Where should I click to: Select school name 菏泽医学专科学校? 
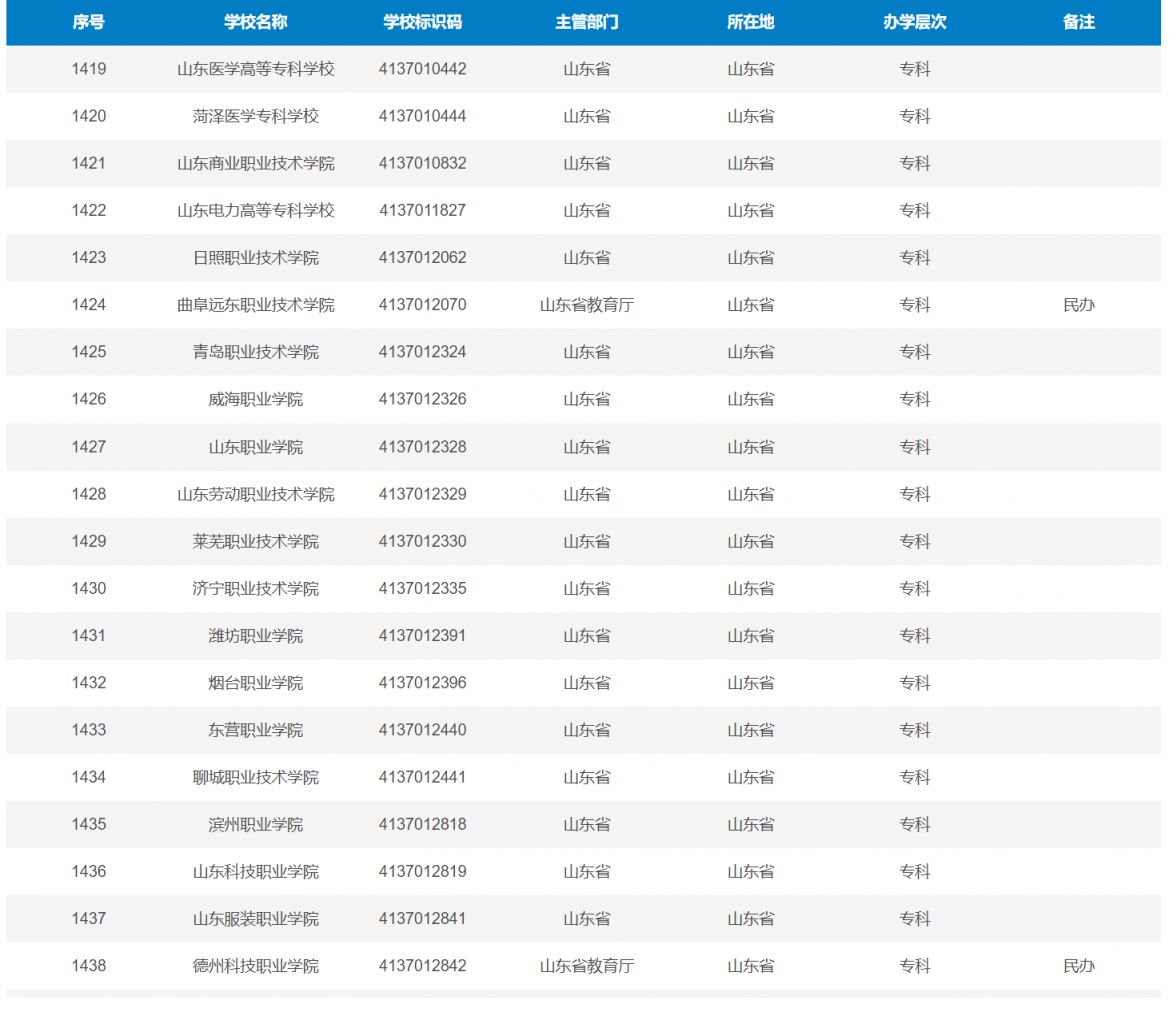pos(256,116)
